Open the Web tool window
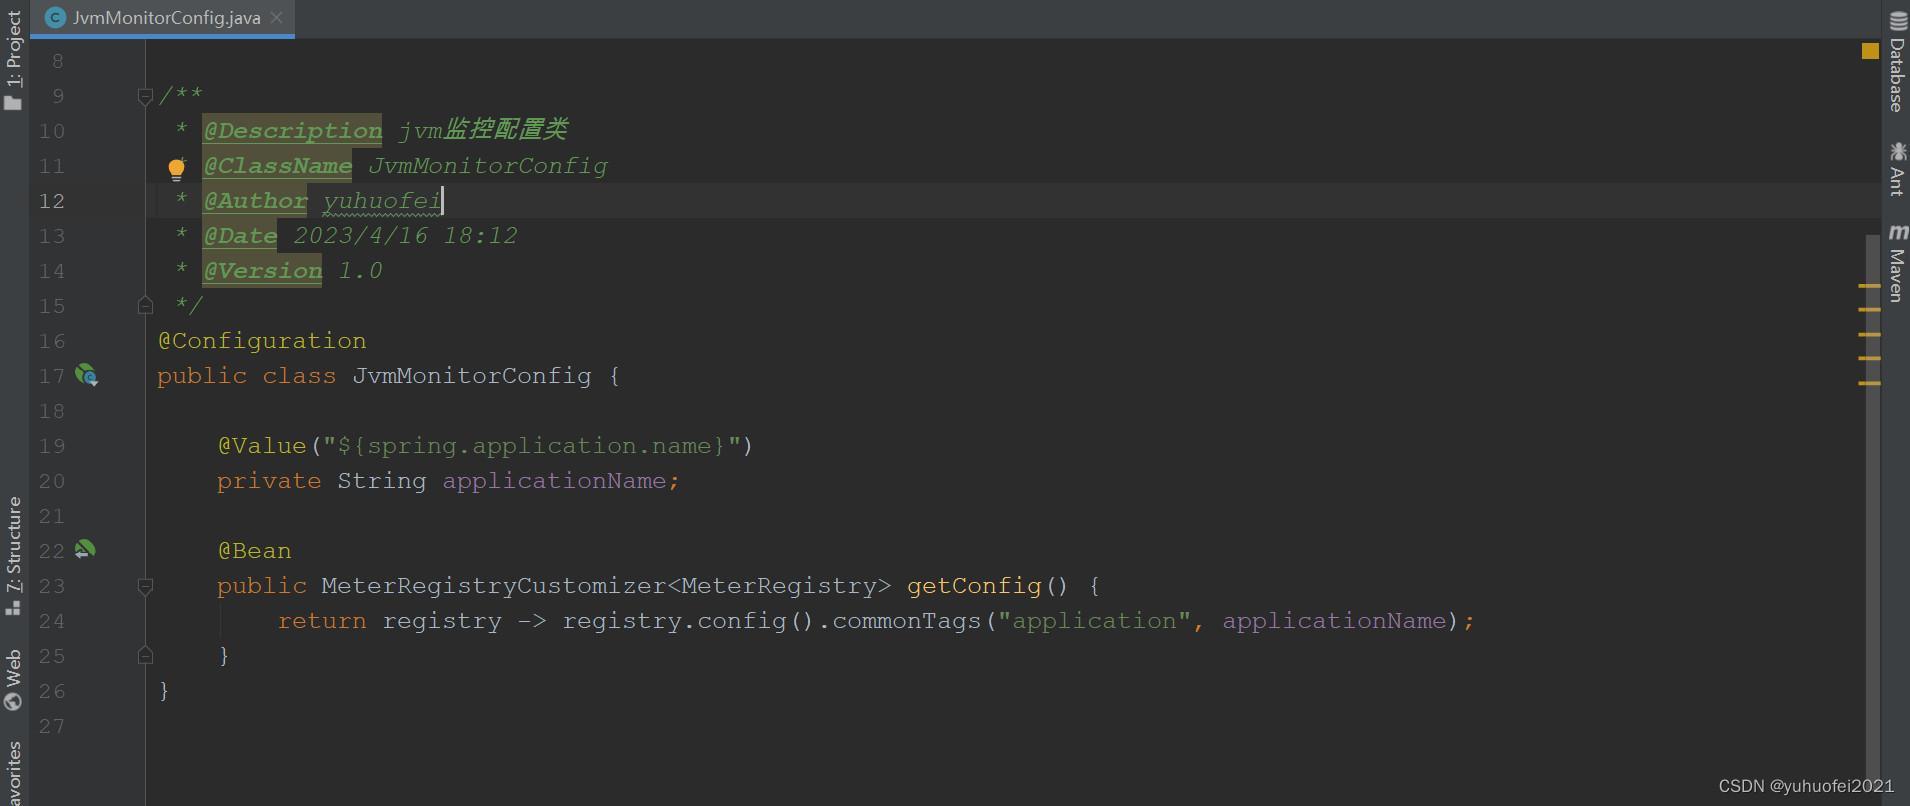Image resolution: width=1910 pixels, height=806 pixels. [13, 680]
